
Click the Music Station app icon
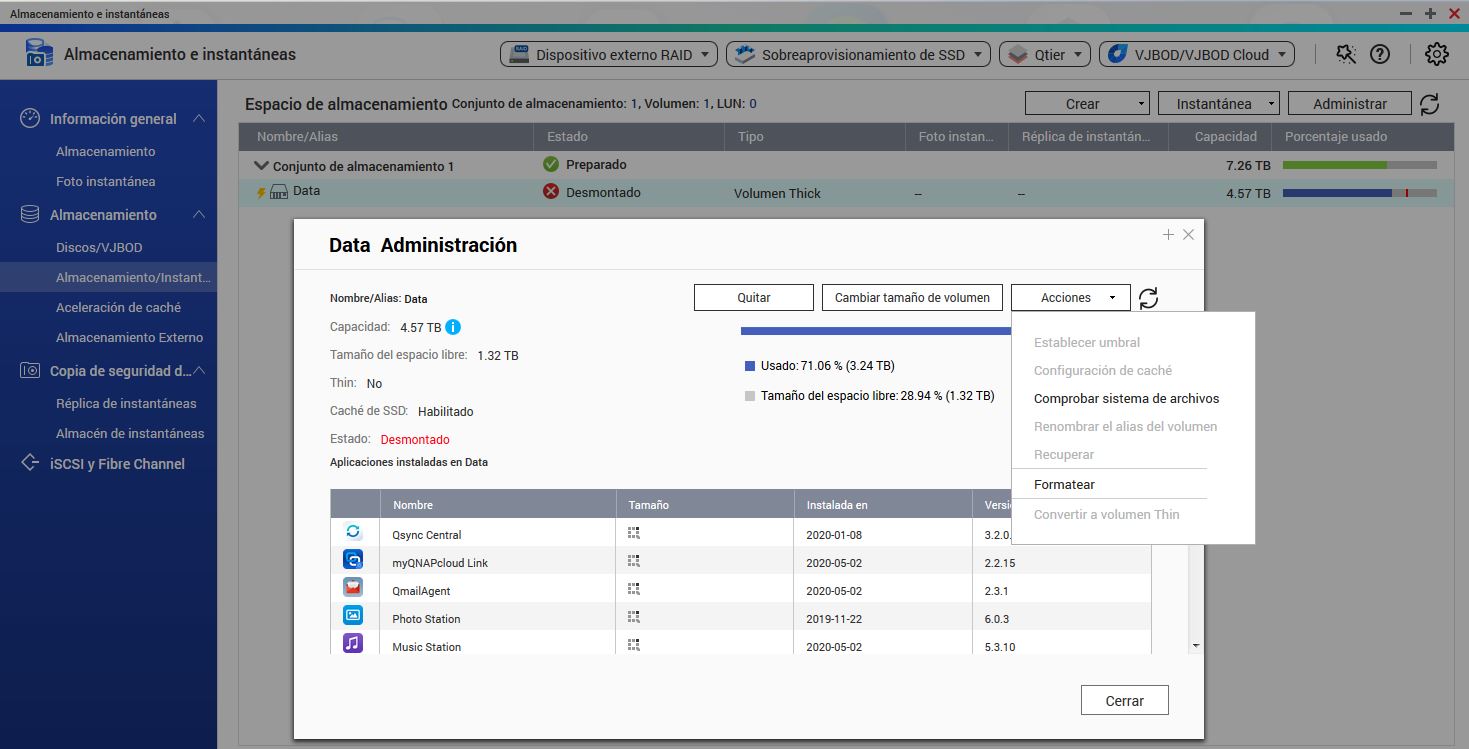tap(353, 645)
